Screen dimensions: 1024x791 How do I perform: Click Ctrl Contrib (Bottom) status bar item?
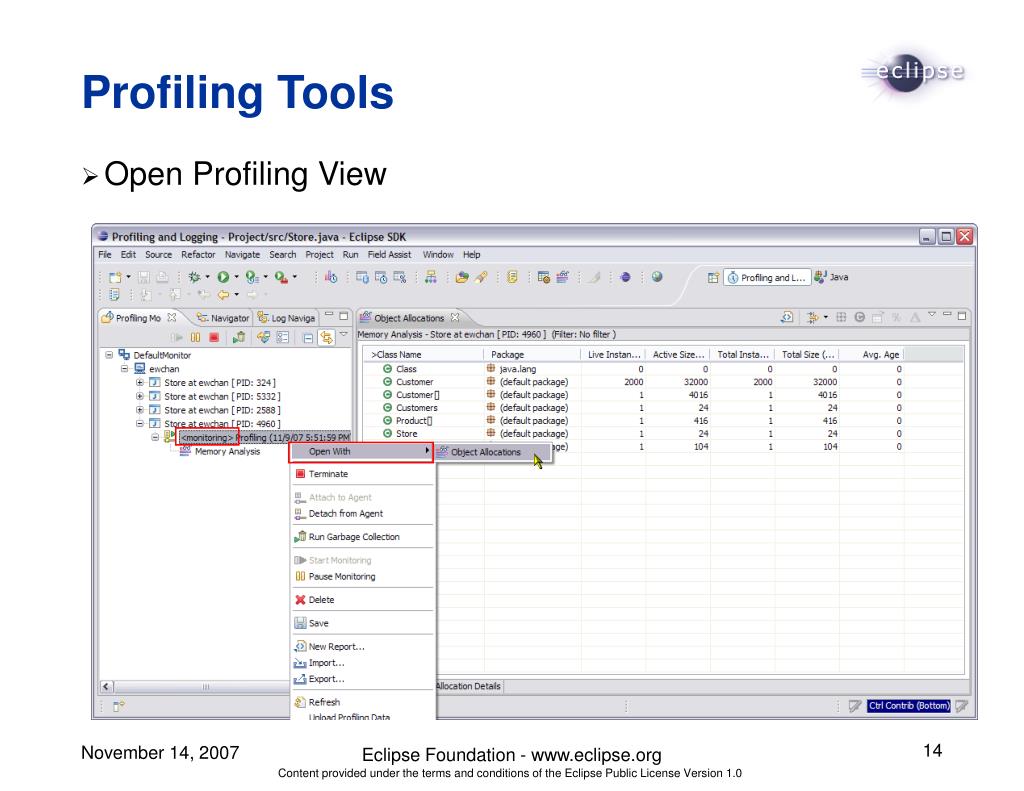coord(909,706)
